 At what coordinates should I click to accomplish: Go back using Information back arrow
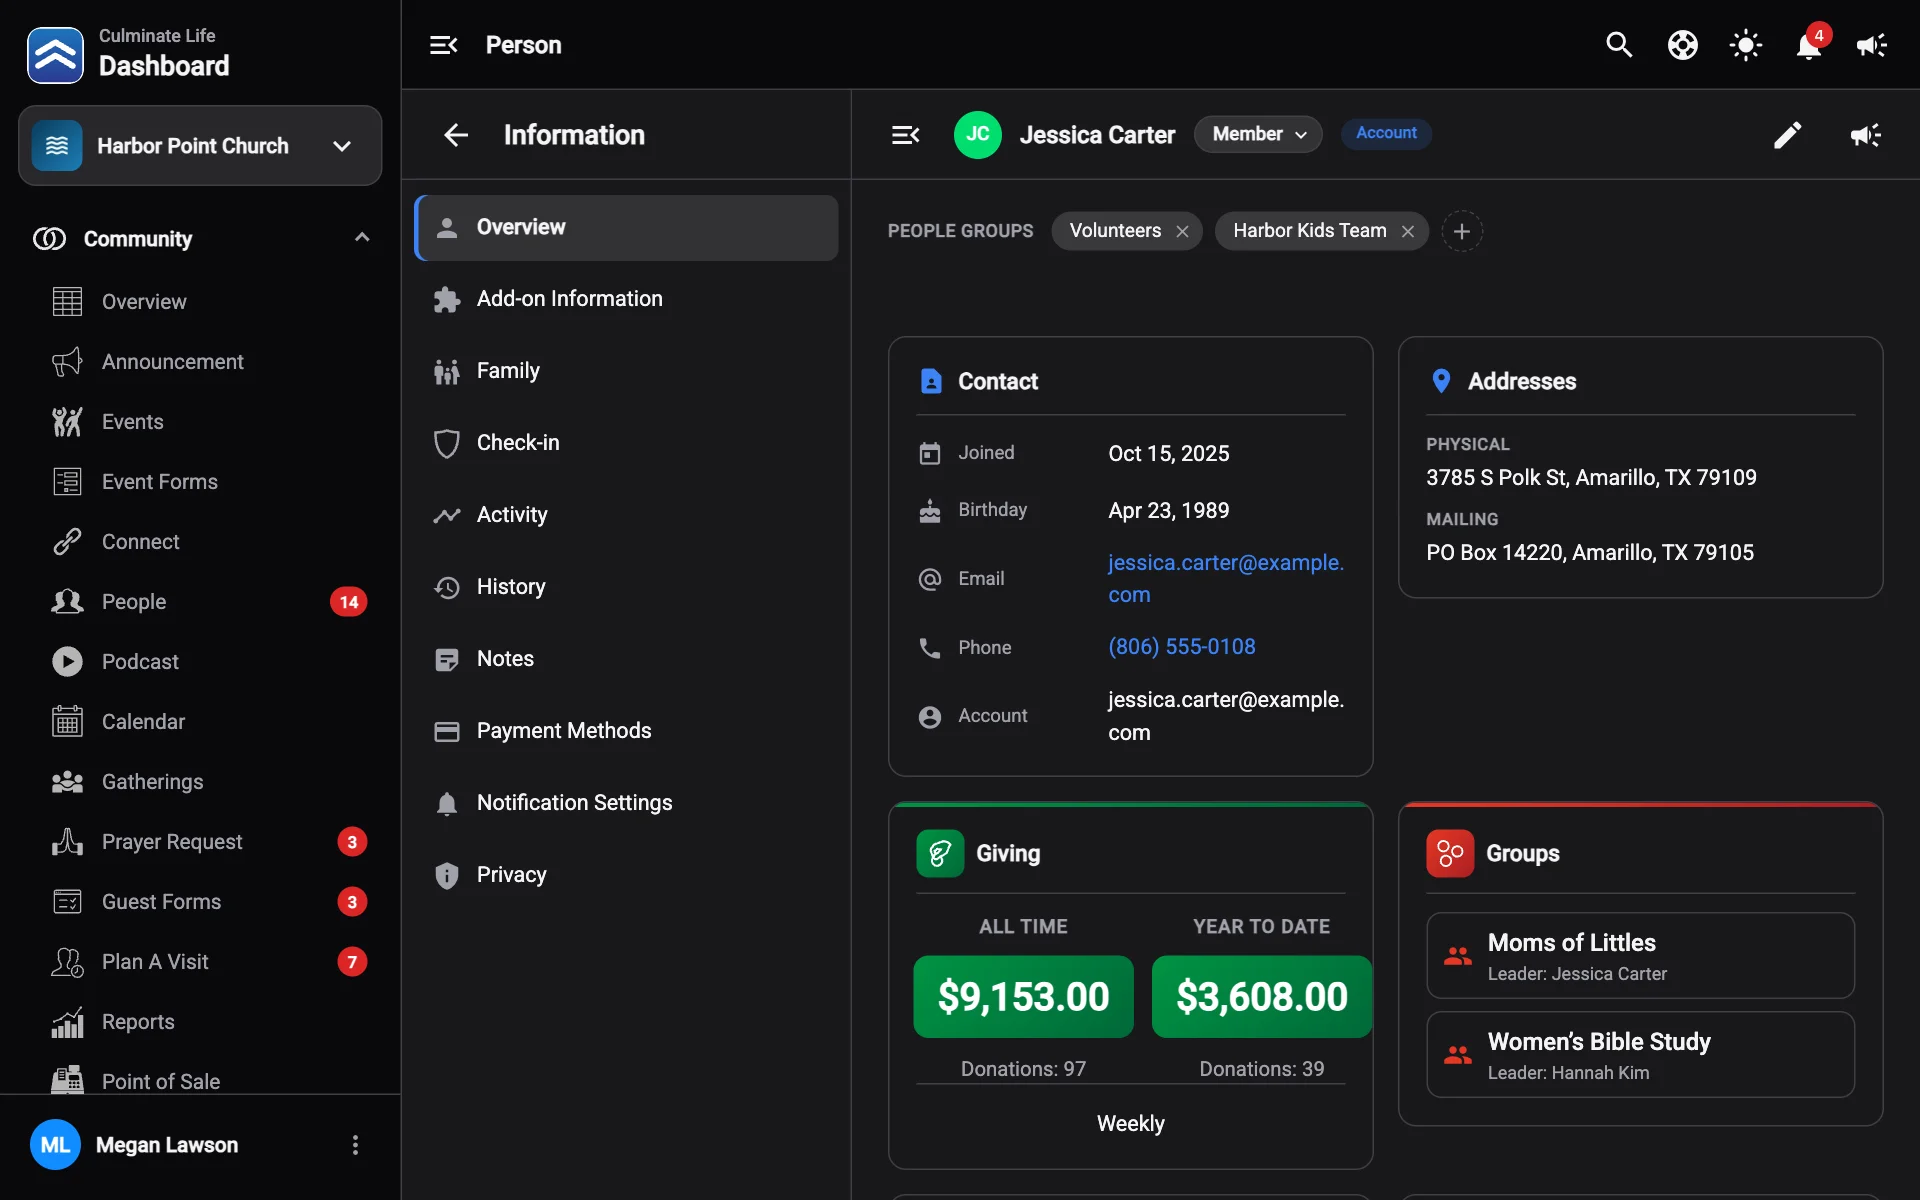tap(456, 135)
